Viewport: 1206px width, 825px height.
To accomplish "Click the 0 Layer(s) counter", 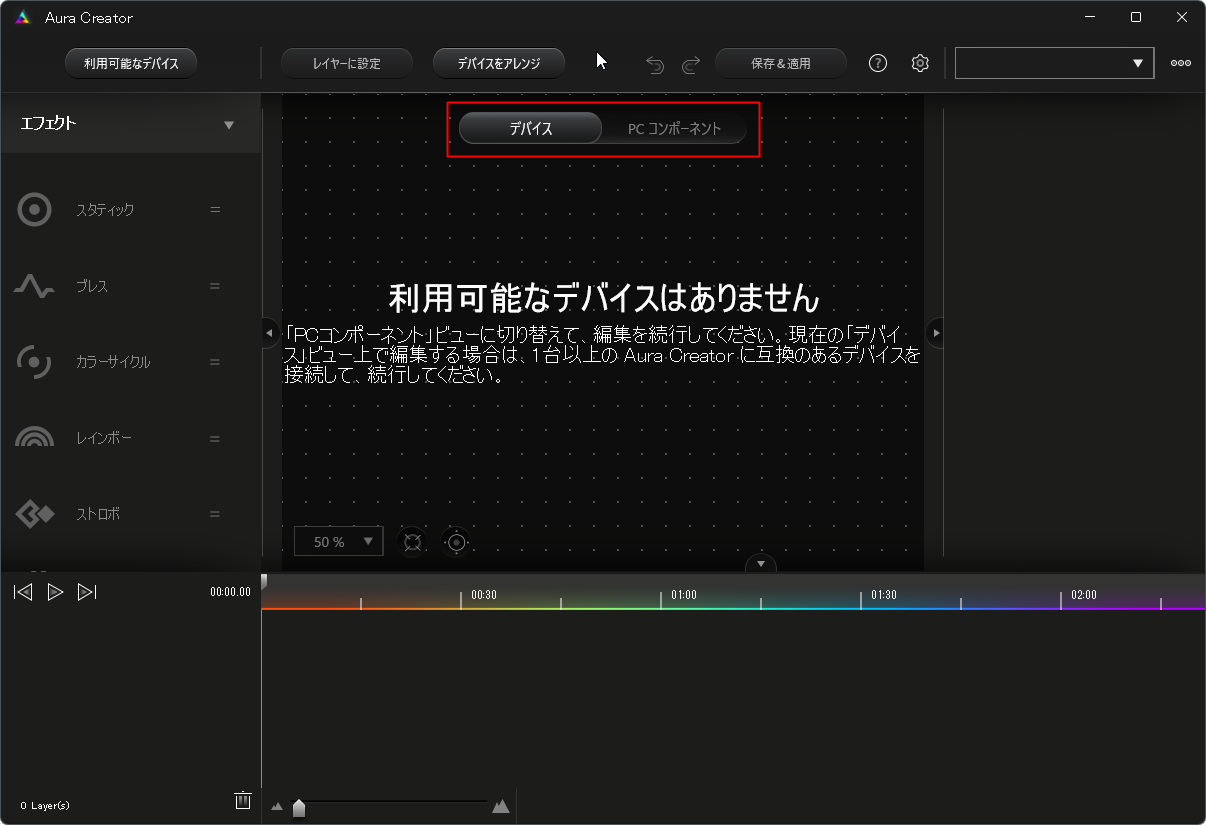I will coord(45,805).
